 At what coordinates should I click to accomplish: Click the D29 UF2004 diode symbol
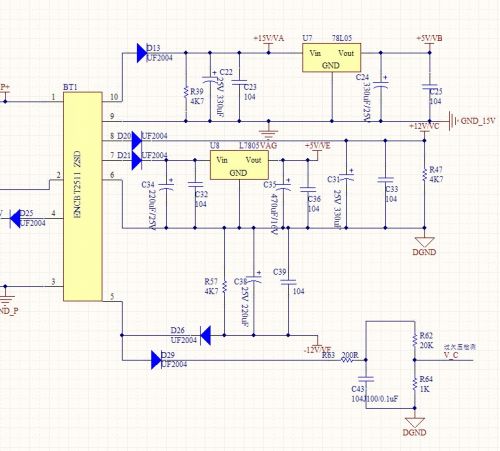click(156, 360)
